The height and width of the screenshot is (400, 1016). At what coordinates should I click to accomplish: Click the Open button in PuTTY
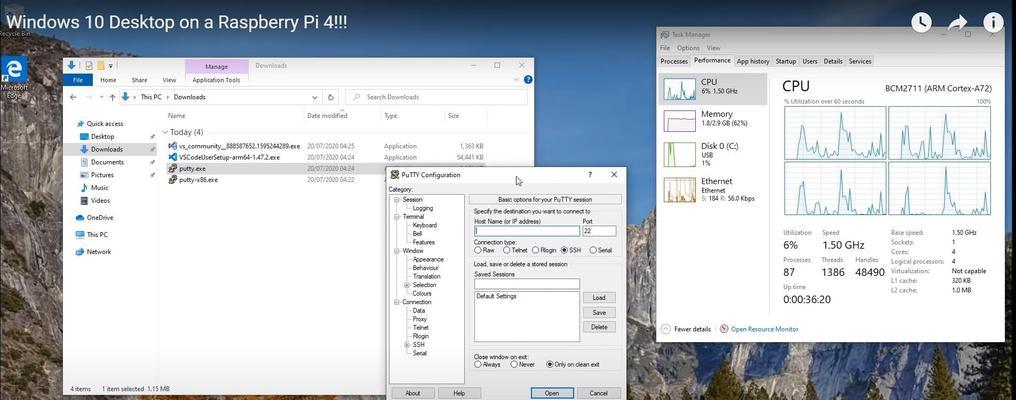pyautogui.click(x=552, y=393)
